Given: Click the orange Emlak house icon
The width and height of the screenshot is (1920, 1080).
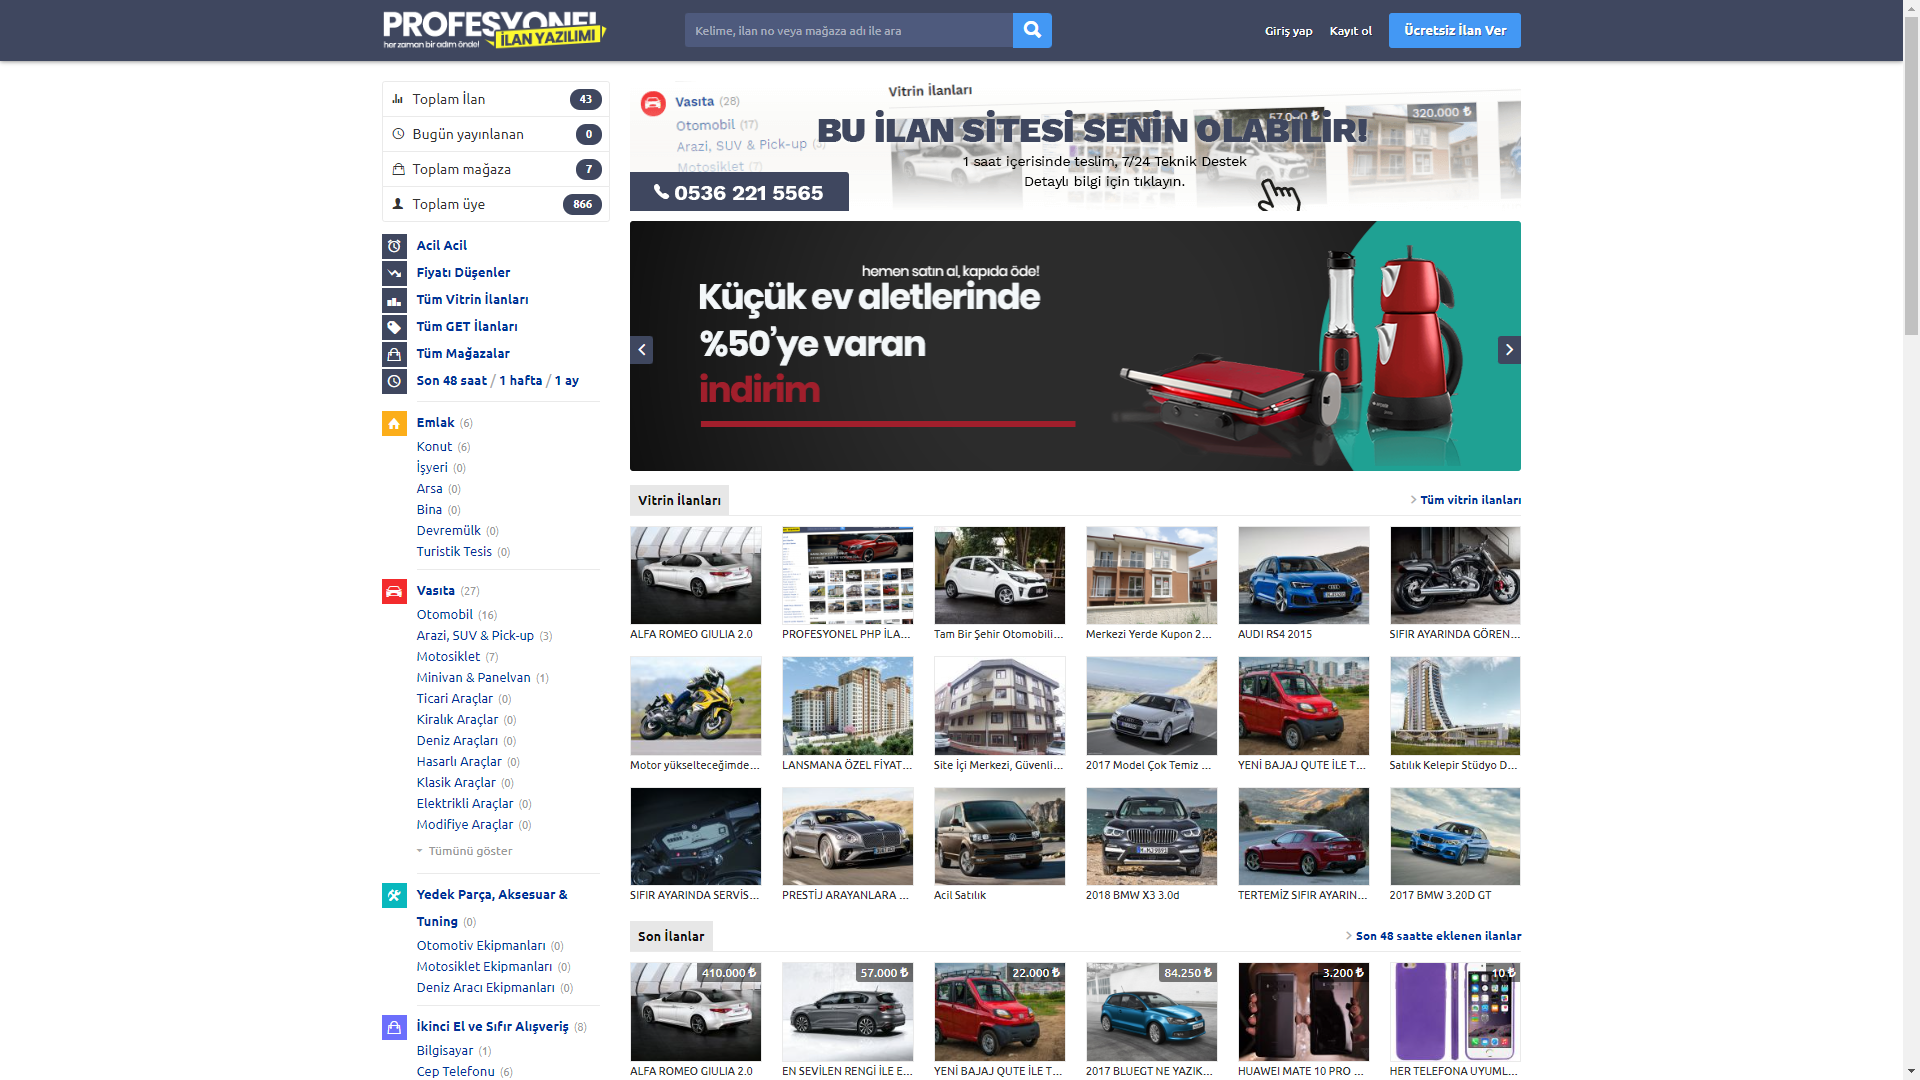Looking at the screenshot, I should 394,424.
